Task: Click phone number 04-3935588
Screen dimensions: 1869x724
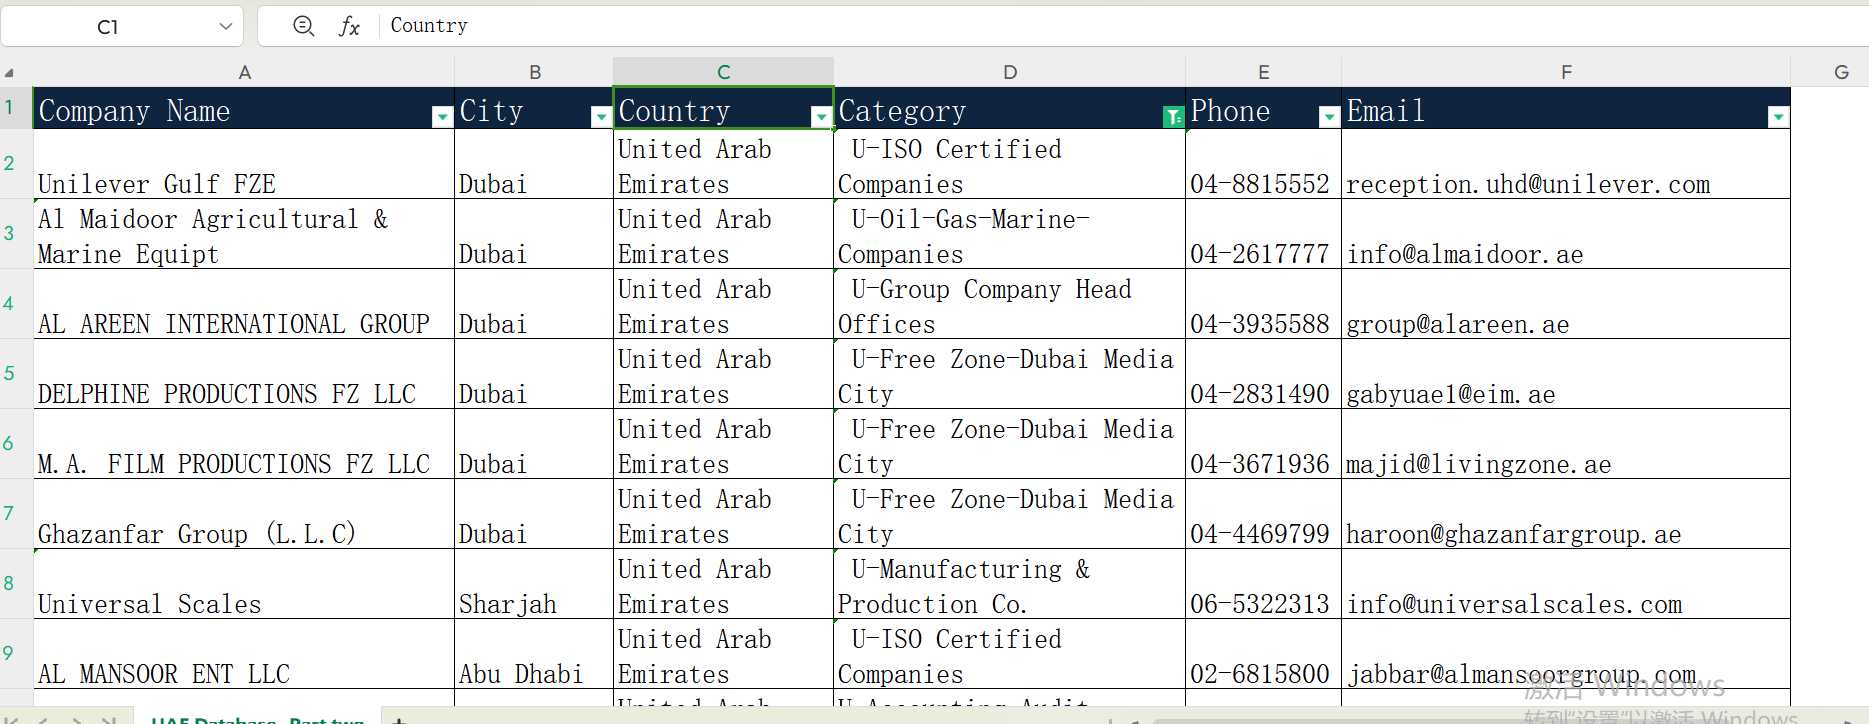Action: 1260,324
